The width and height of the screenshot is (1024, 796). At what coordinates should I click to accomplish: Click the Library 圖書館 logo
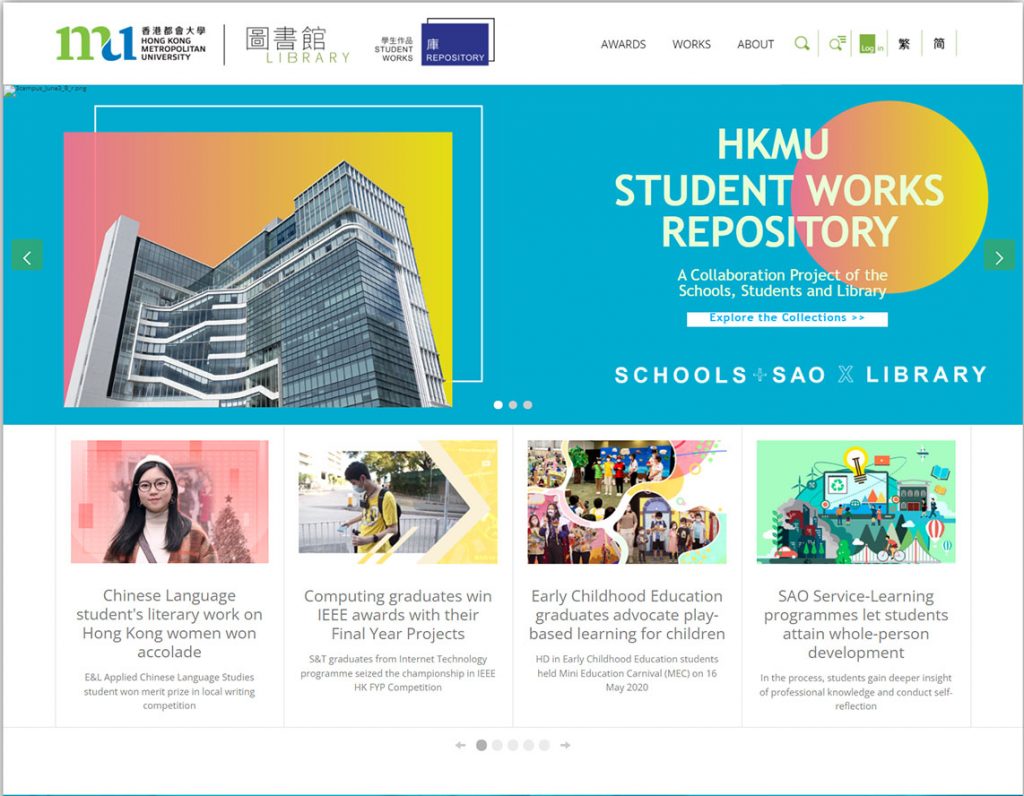tap(297, 44)
